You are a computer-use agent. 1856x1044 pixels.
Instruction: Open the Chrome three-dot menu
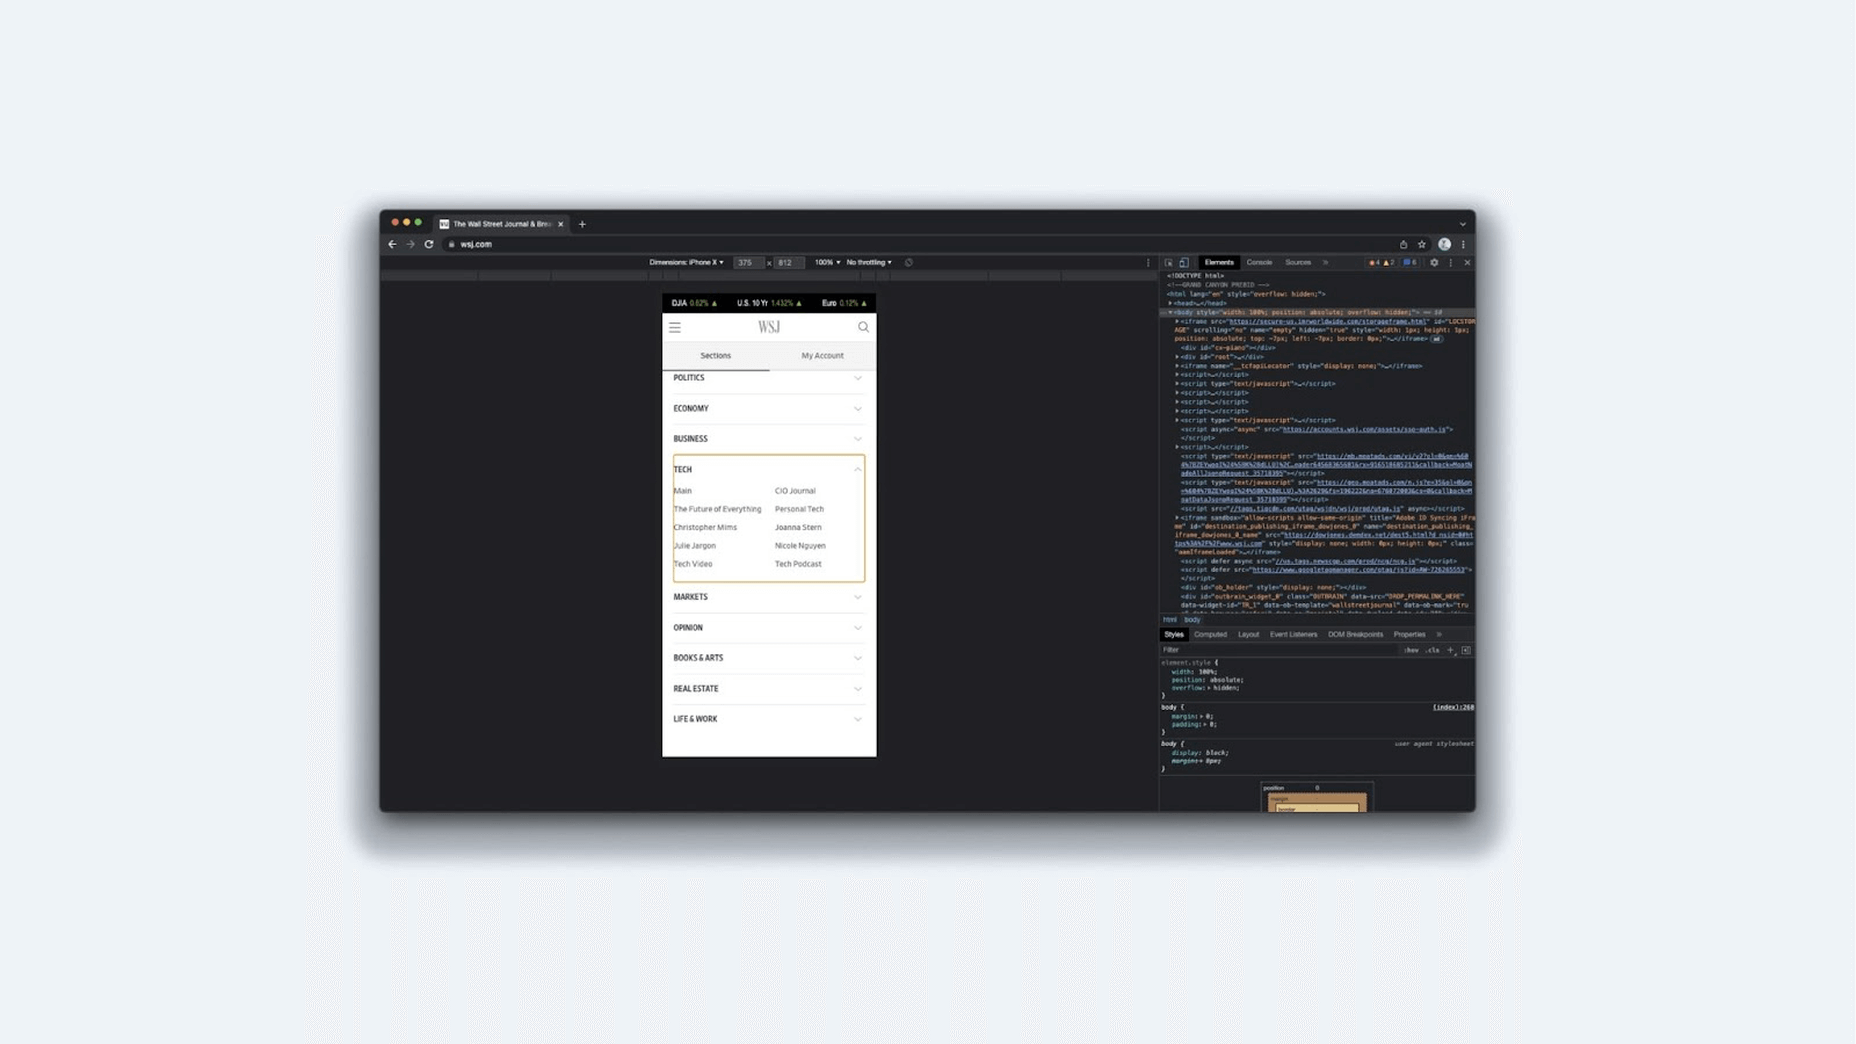click(x=1463, y=244)
